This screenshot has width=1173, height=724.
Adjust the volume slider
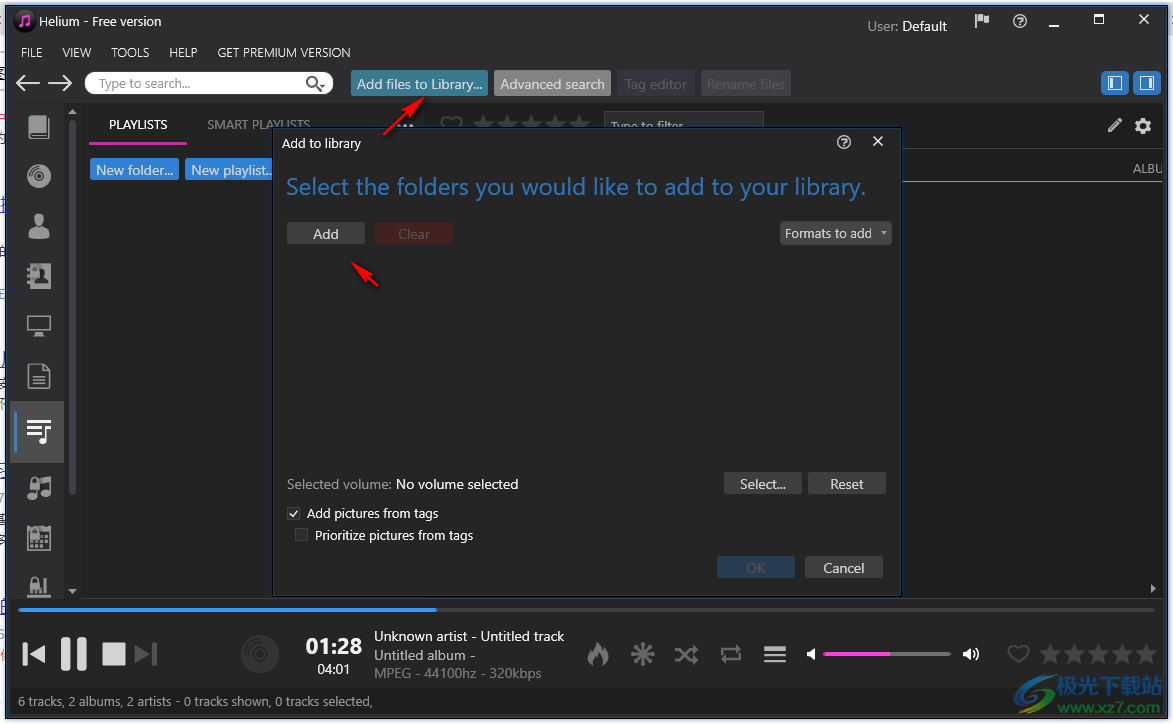(886, 654)
